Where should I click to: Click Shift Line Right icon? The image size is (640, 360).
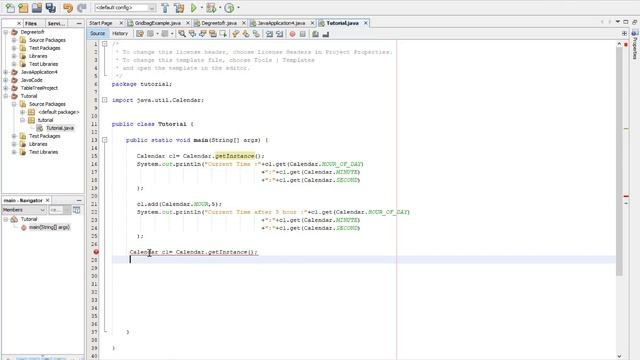pyautogui.click(x=280, y=34)
